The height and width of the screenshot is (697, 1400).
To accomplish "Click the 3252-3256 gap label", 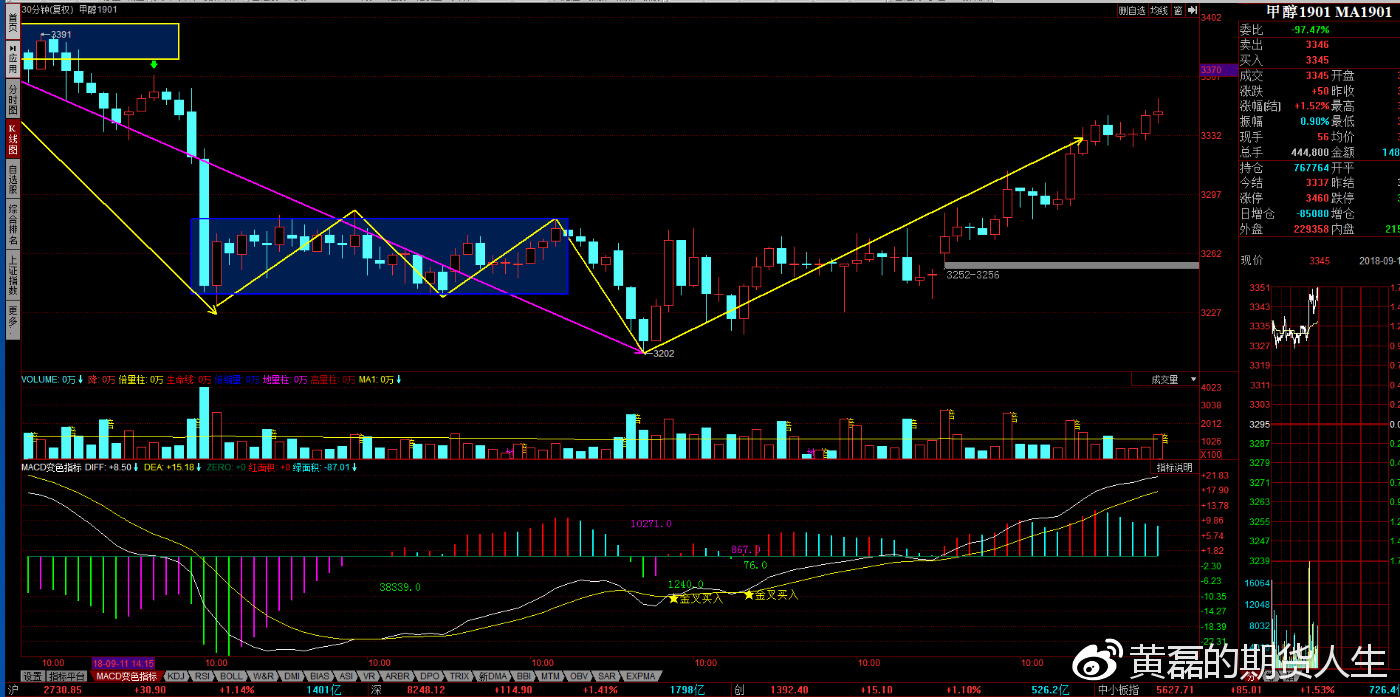I will 972,274.
